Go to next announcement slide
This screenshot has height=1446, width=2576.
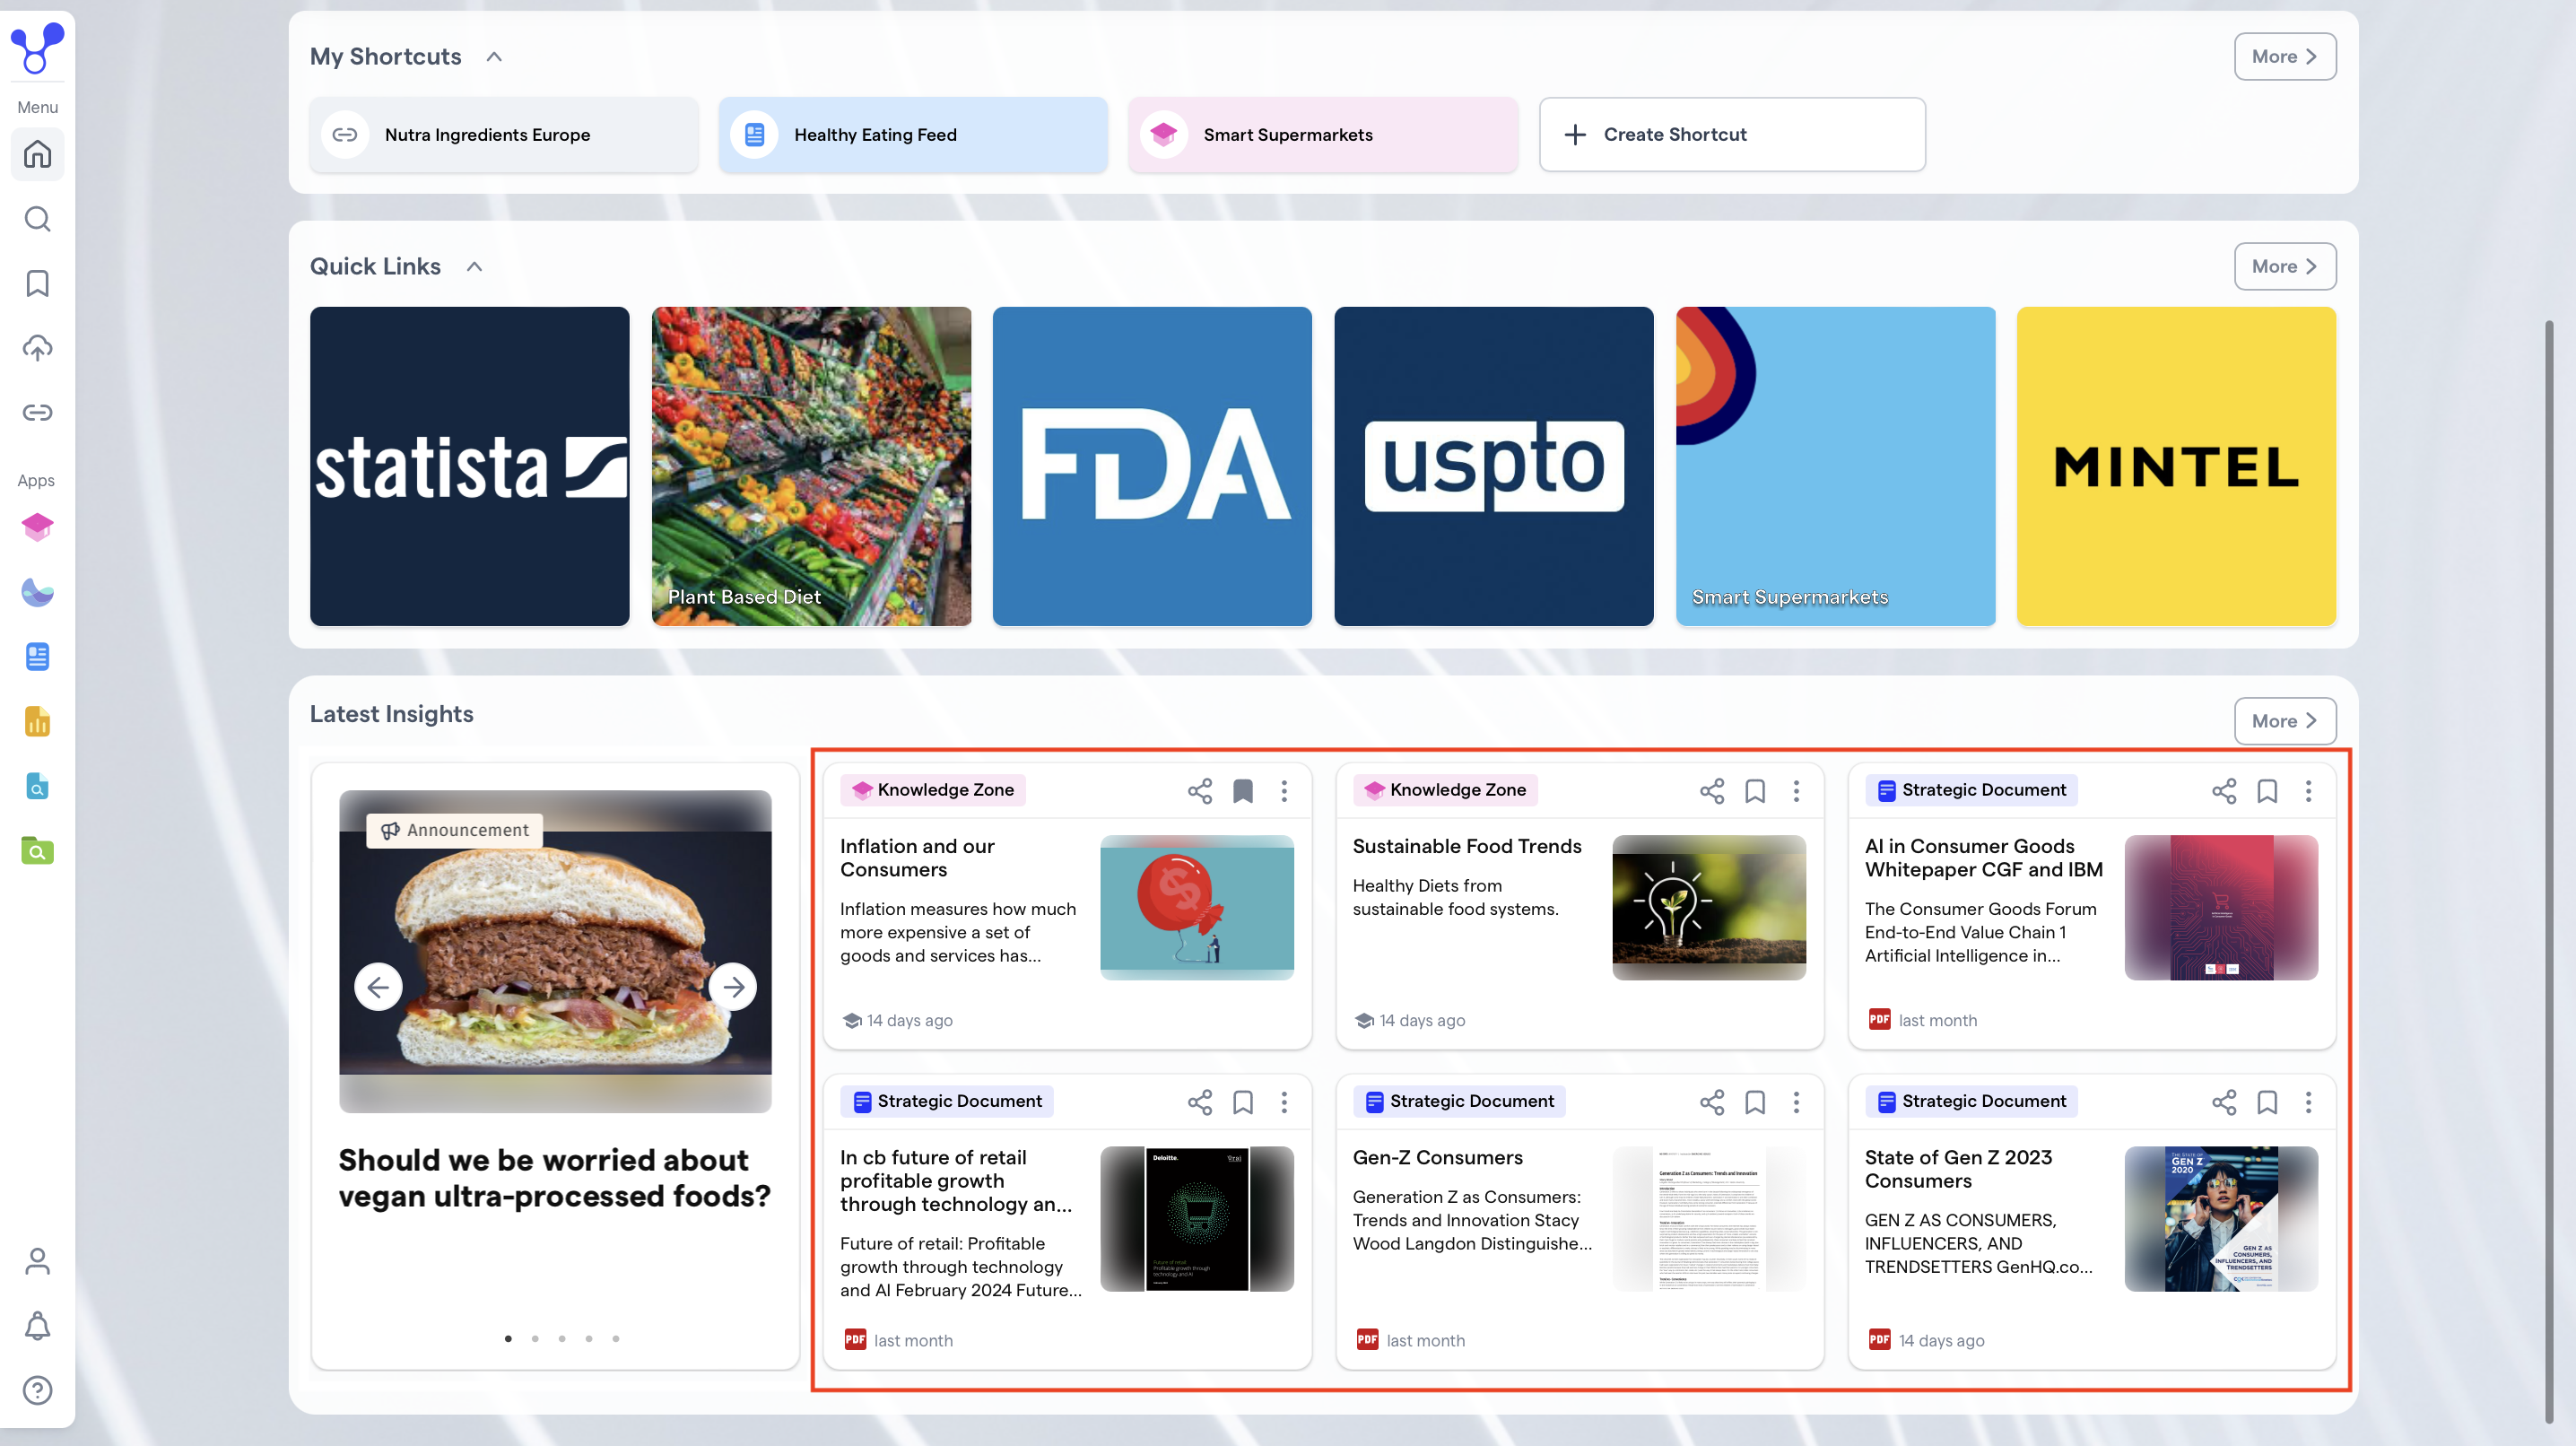732,987
